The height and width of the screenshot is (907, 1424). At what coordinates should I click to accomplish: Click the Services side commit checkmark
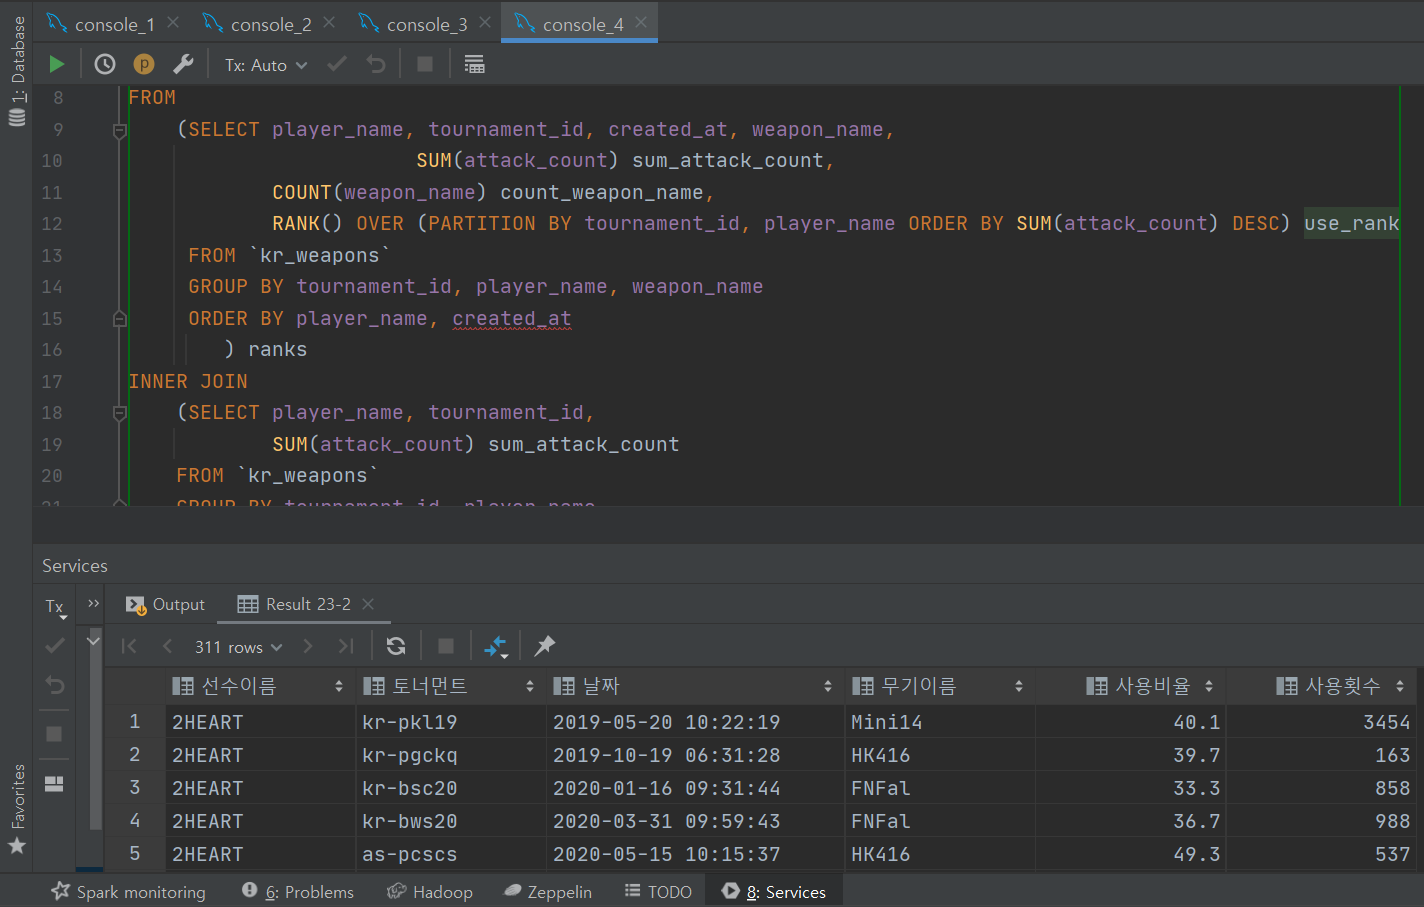pos(55,645)
